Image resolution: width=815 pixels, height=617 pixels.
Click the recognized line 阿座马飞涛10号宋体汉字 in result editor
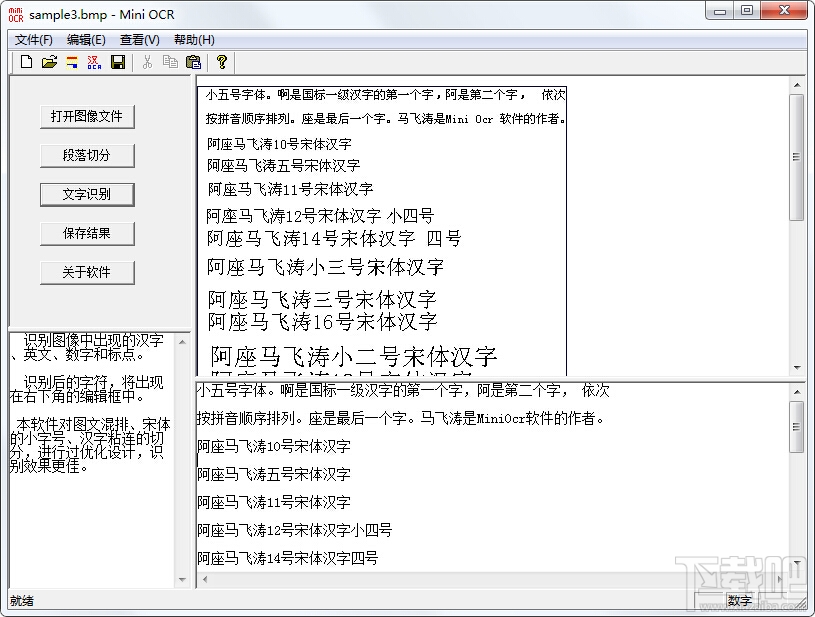[x=274, y=447]
